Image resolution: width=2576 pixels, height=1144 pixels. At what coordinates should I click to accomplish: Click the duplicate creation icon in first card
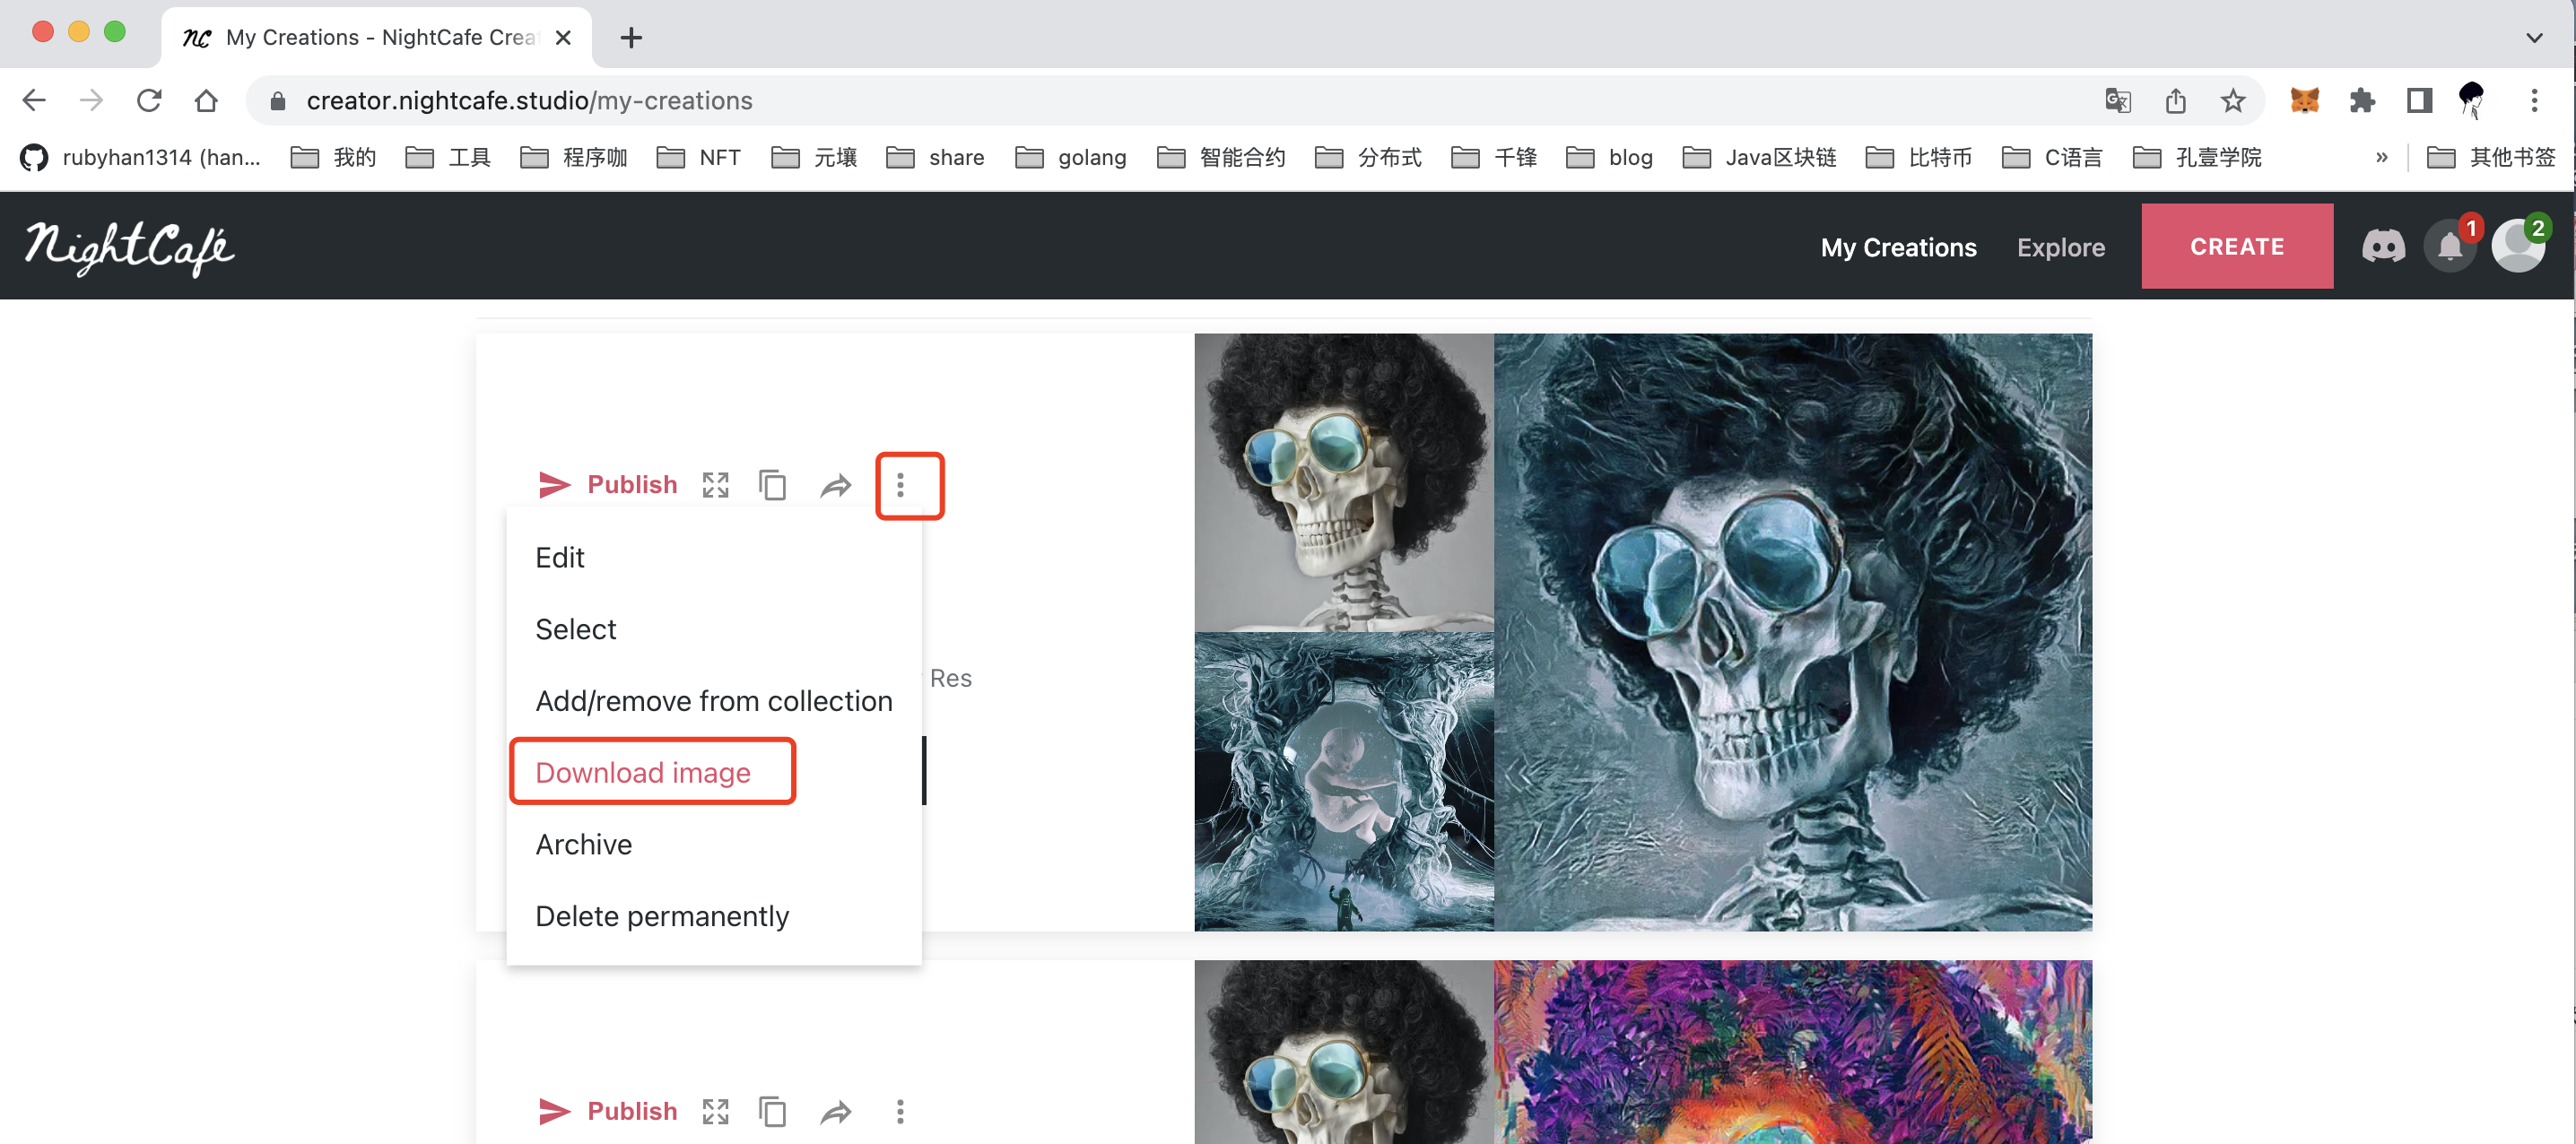pos(772,485)
